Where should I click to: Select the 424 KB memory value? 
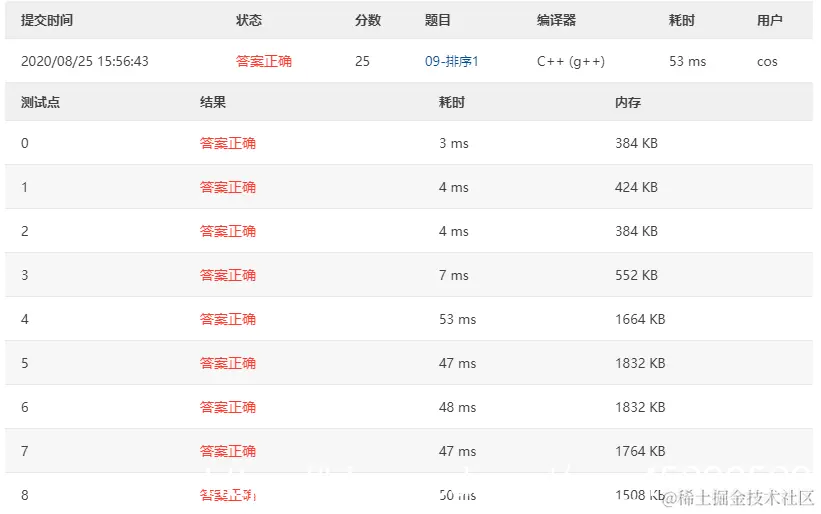[x=636, y=187]
